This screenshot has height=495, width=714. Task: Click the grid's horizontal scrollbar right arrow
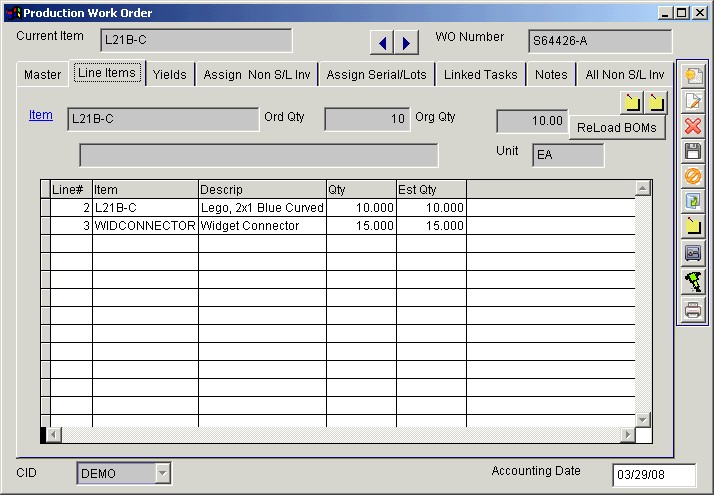click(x=628, y=435)
